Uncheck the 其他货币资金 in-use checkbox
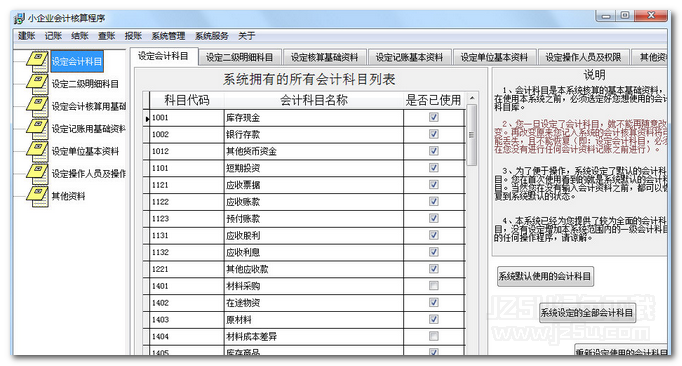The width and height of the screenshot is (682, 366). point(434,151)
